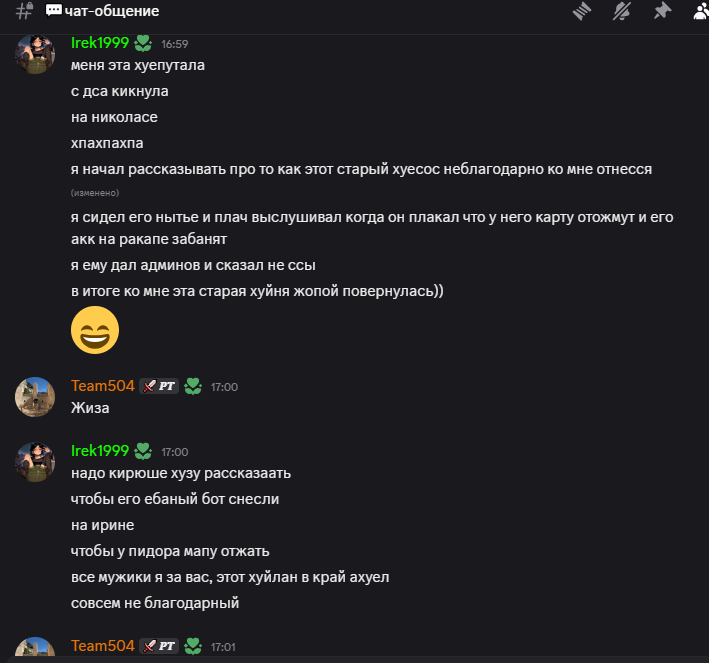
Task: Click Irek1999 avatar at 17:00 message
Action: [x=35, y=461]
